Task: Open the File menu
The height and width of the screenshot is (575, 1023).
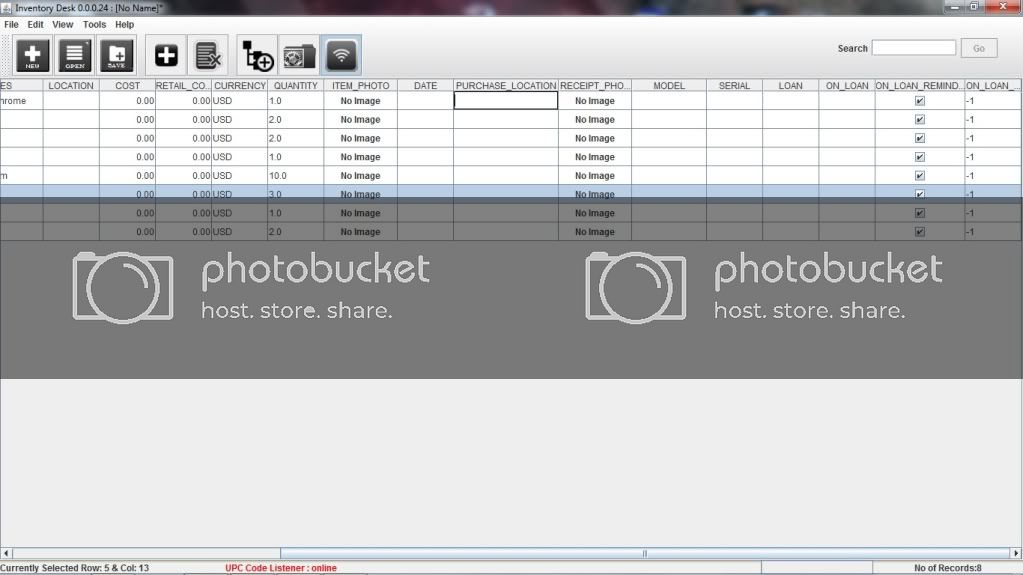Action: click(11, 25)
